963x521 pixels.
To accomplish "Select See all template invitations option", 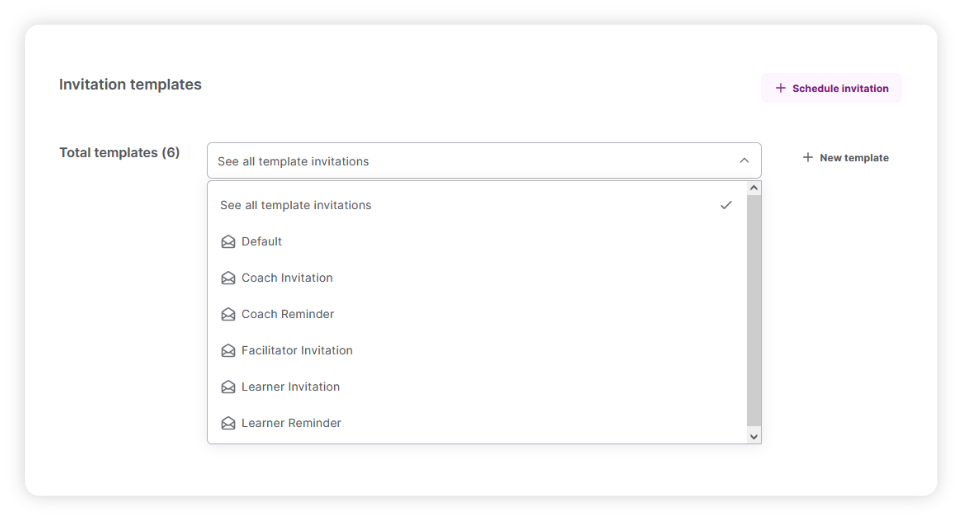I will pyautogui.click(x=296, y=205).
